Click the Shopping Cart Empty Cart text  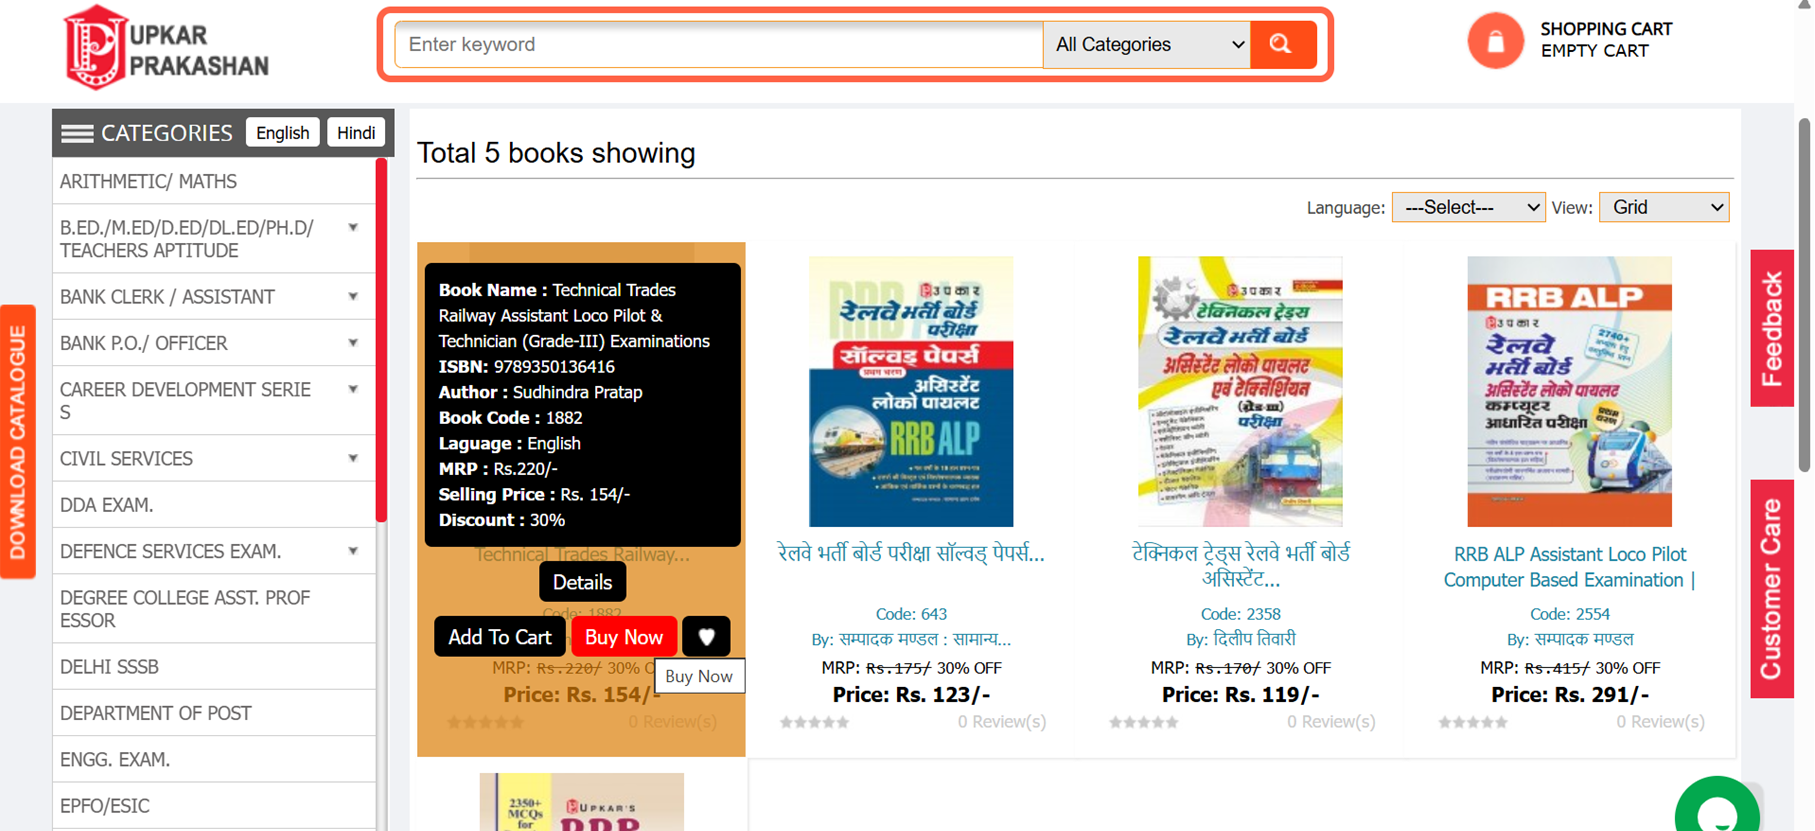[1606, 40]
